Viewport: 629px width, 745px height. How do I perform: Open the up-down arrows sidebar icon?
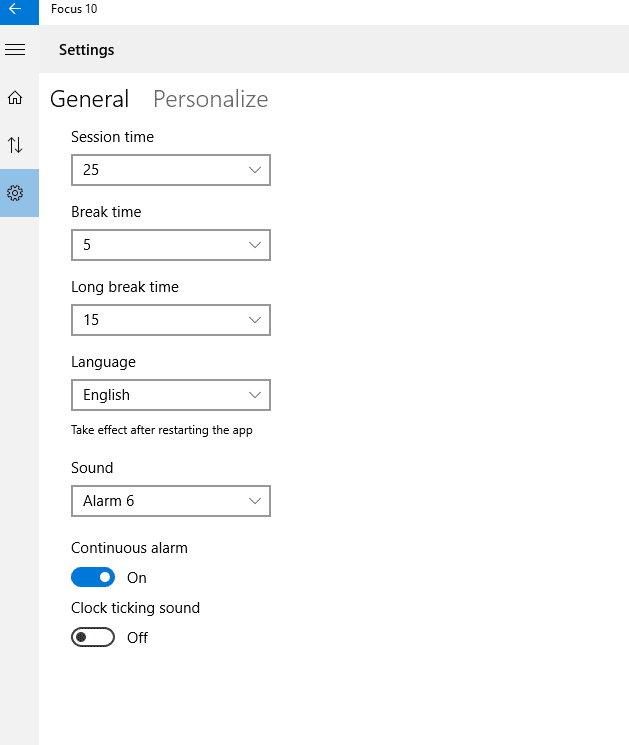[15, 145]
